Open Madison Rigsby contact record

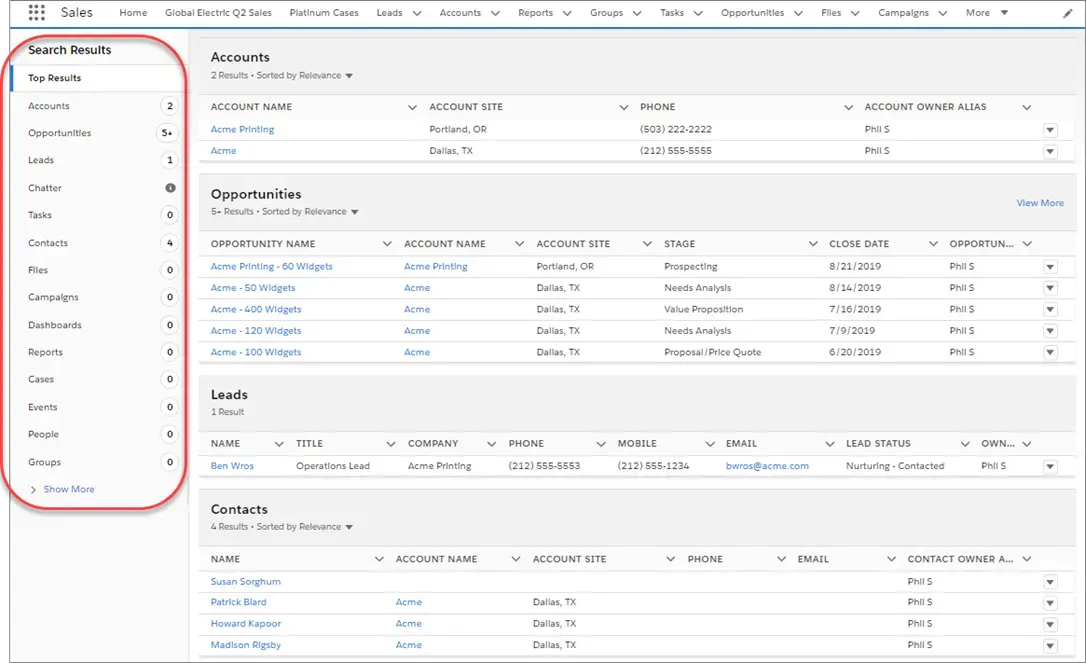point(246,645)
